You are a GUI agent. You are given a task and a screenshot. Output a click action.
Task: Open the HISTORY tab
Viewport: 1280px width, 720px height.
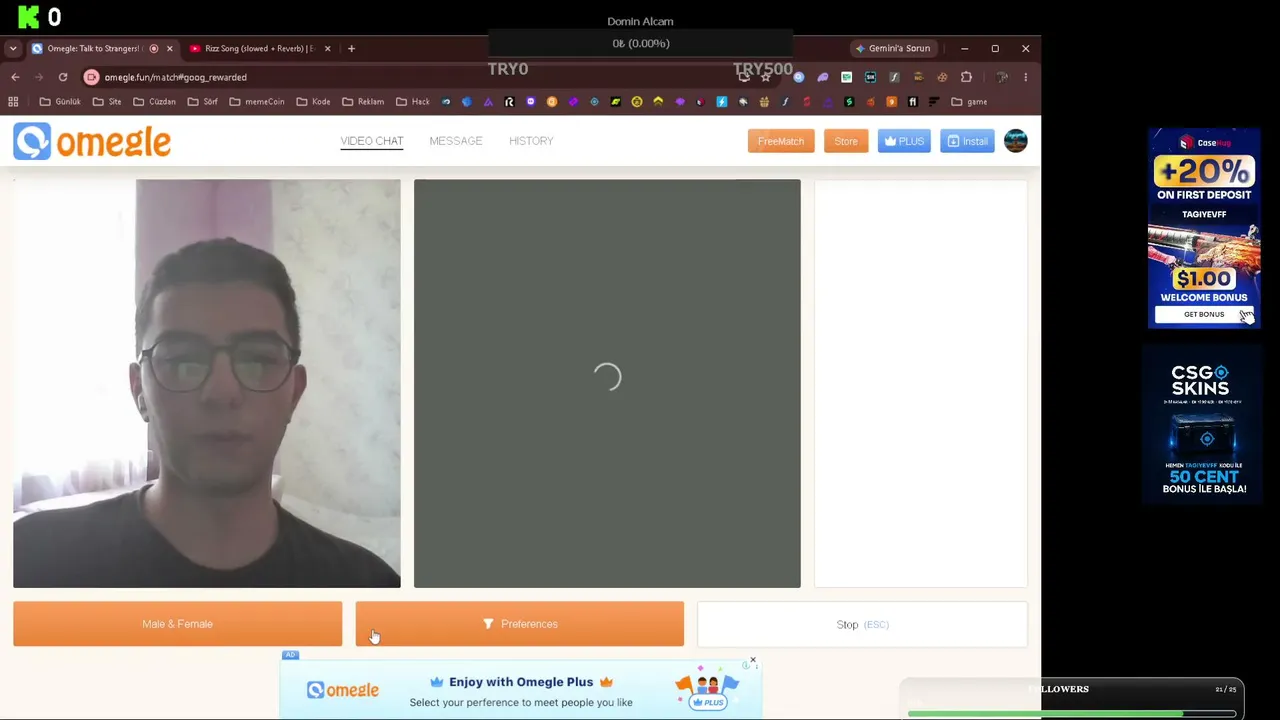click(x=531, y=141)
